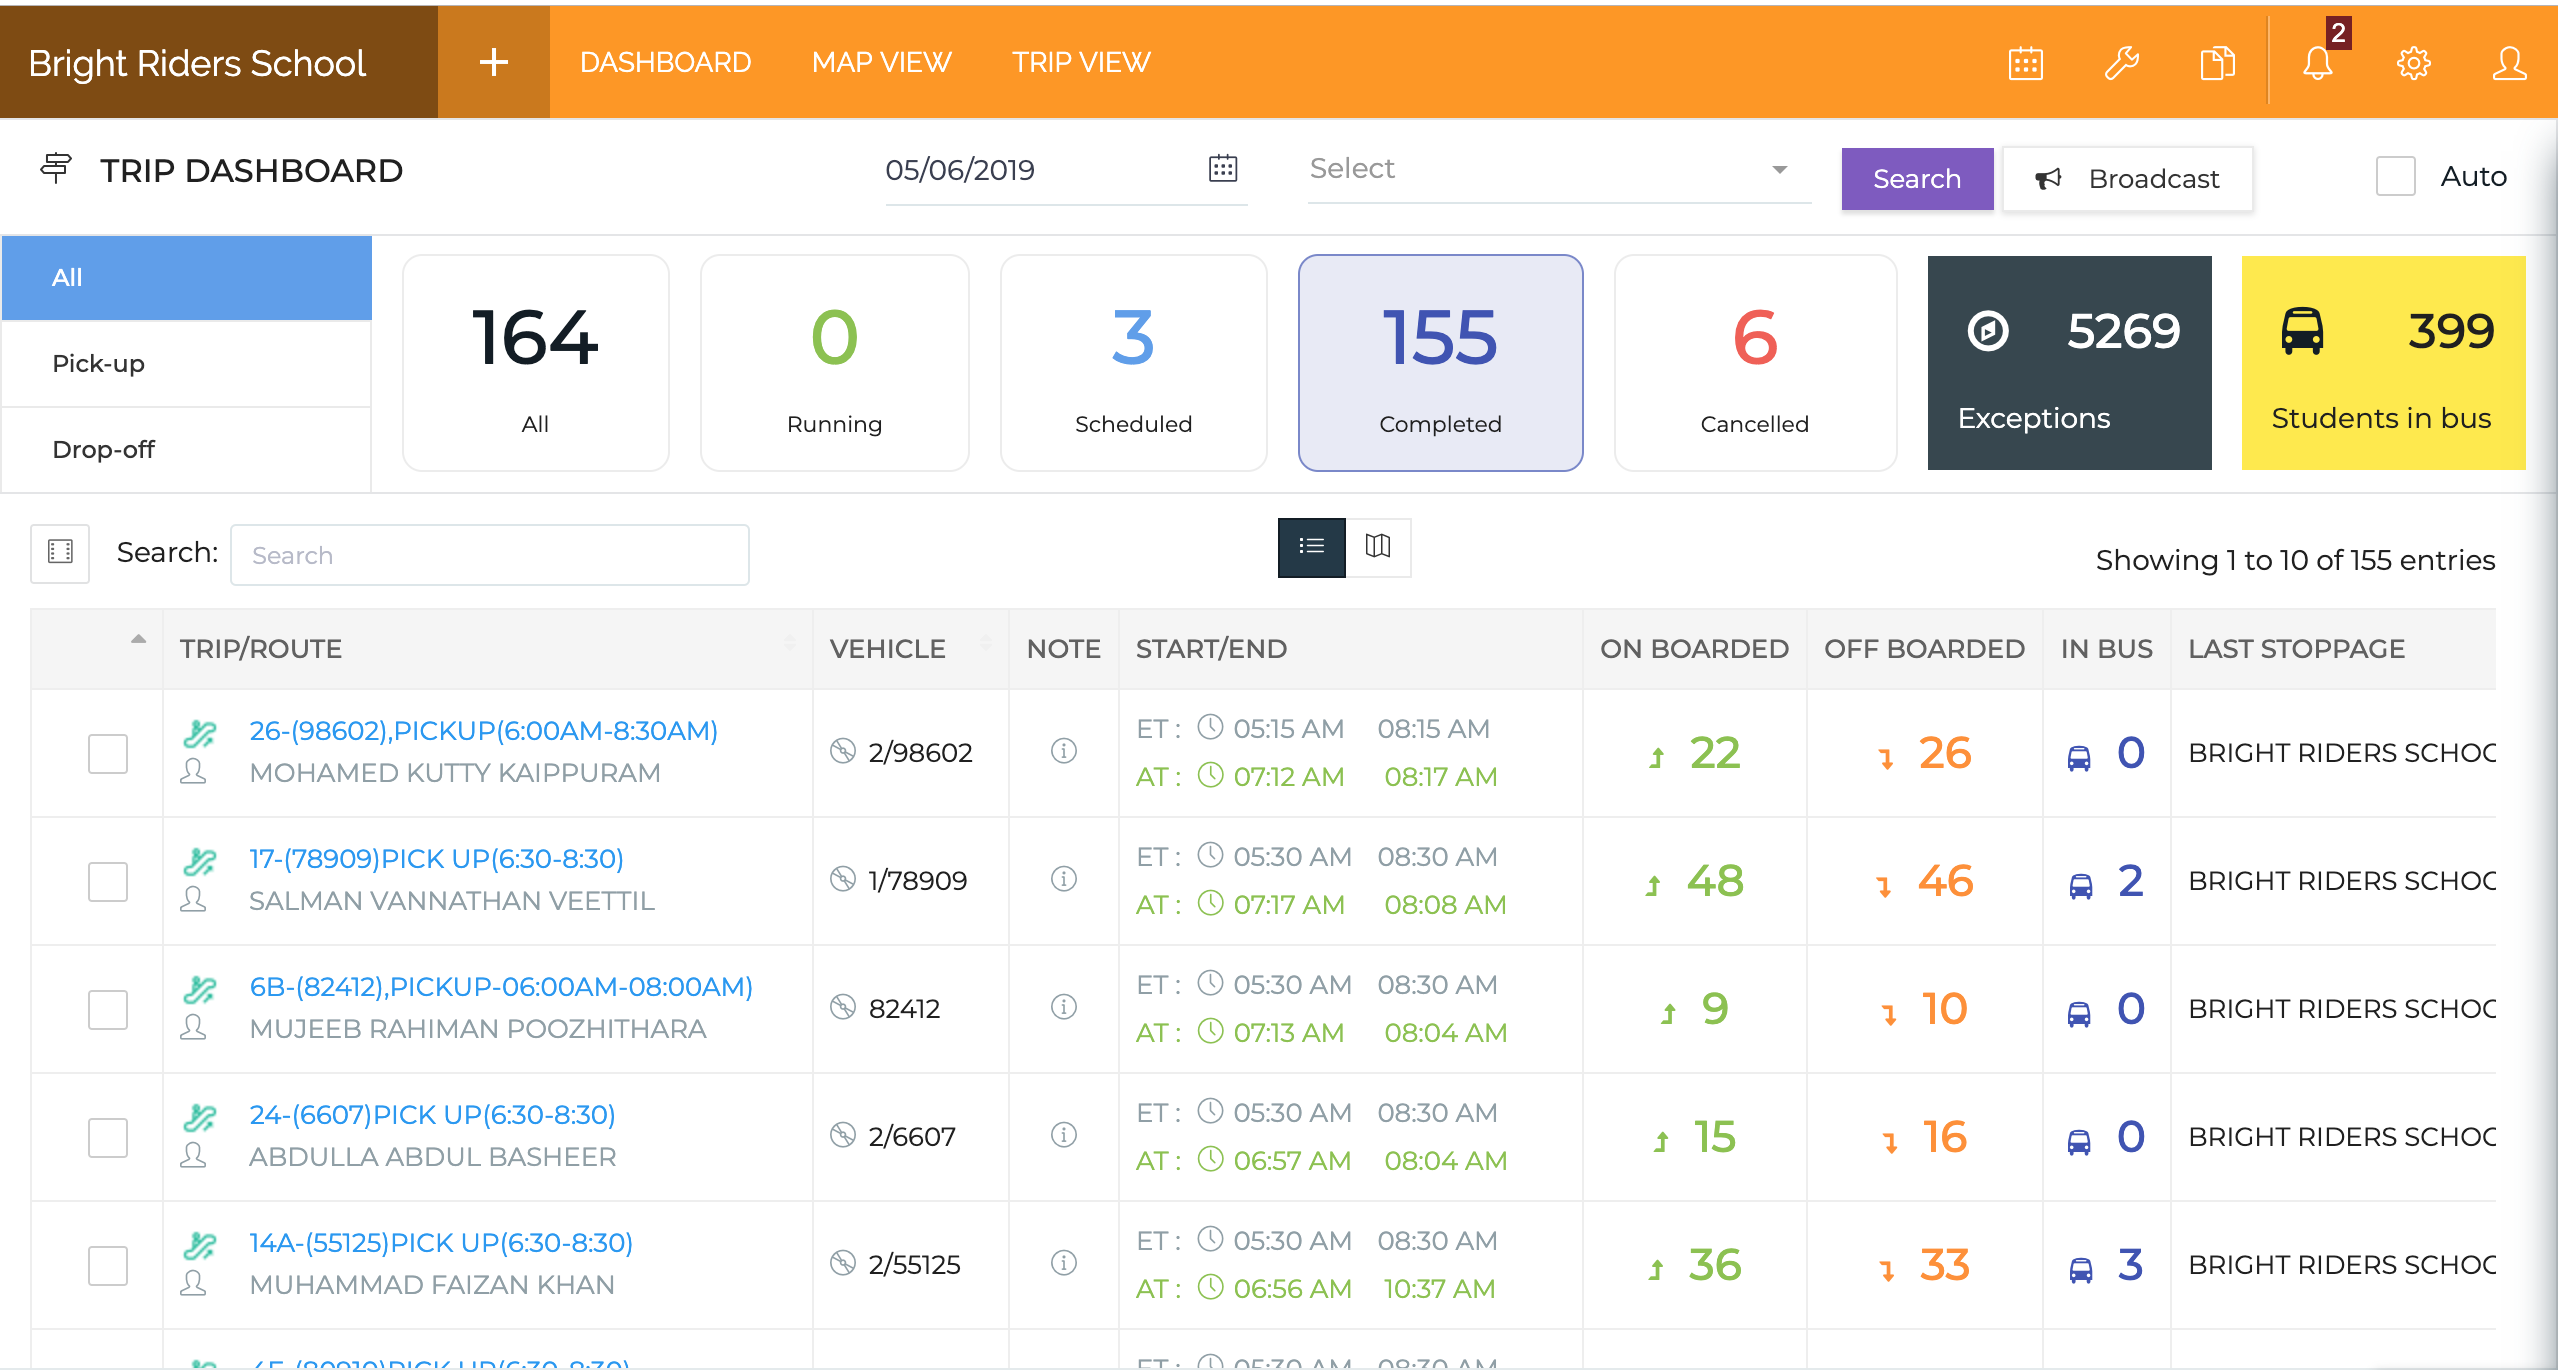Click route icon for trip 17-(78909)
The image size is (2558, 1370).
[199, 861]
